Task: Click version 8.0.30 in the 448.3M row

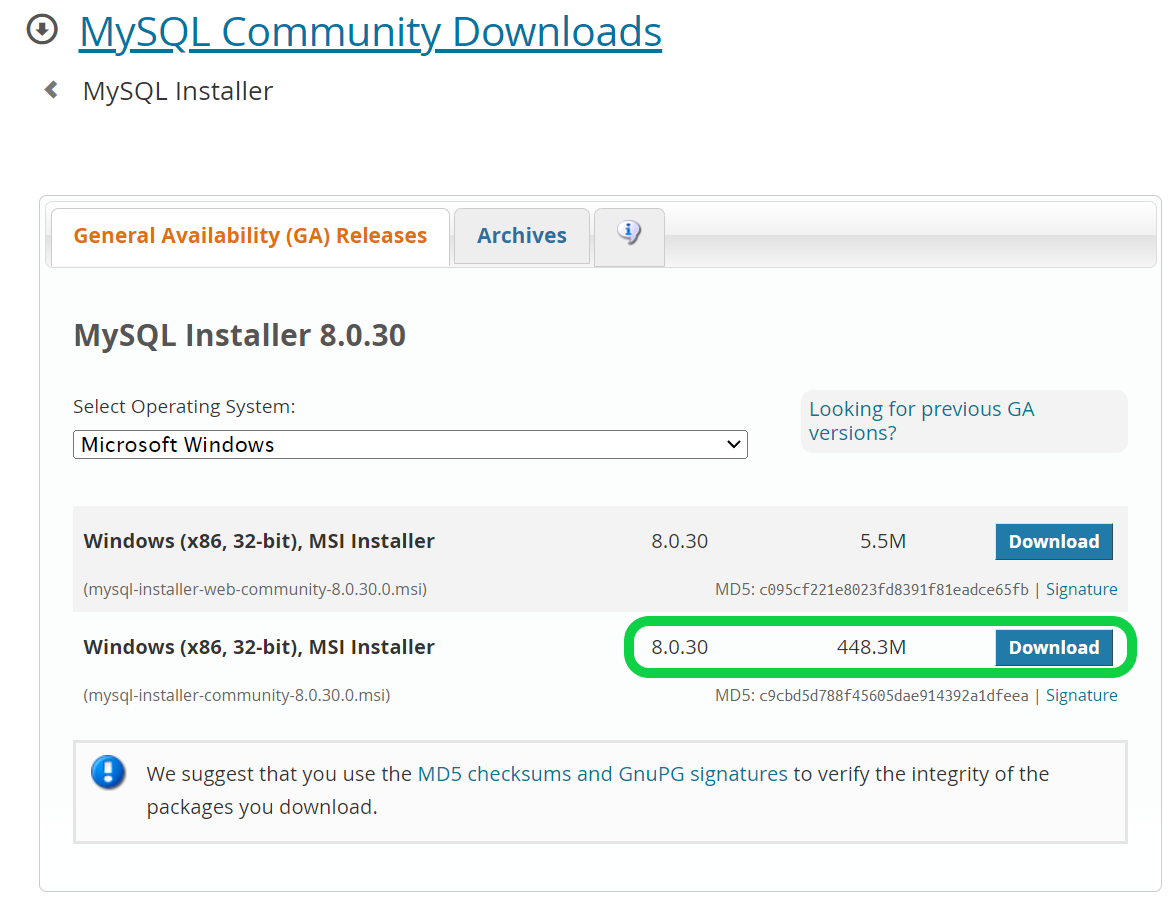Action: point(679,648)
